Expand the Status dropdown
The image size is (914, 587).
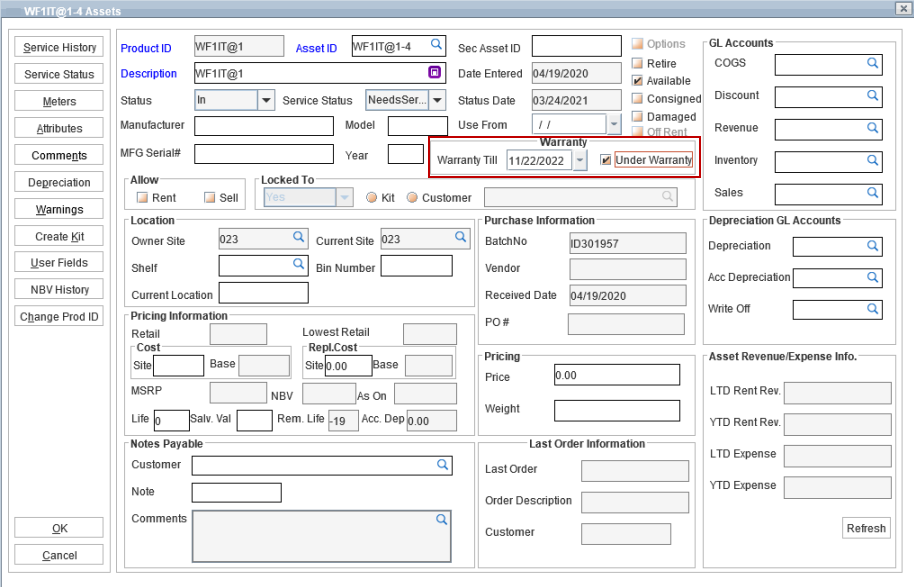[x=266, y=100]
